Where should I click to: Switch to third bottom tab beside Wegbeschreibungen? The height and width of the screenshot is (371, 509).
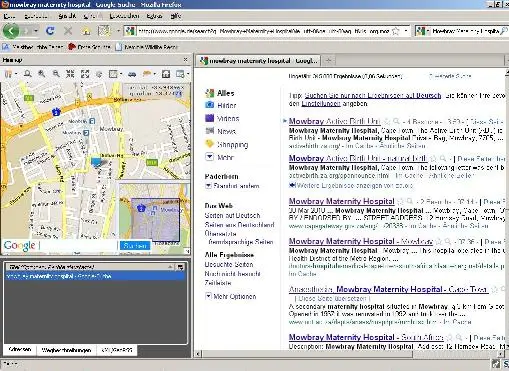[x=117, y=350]
